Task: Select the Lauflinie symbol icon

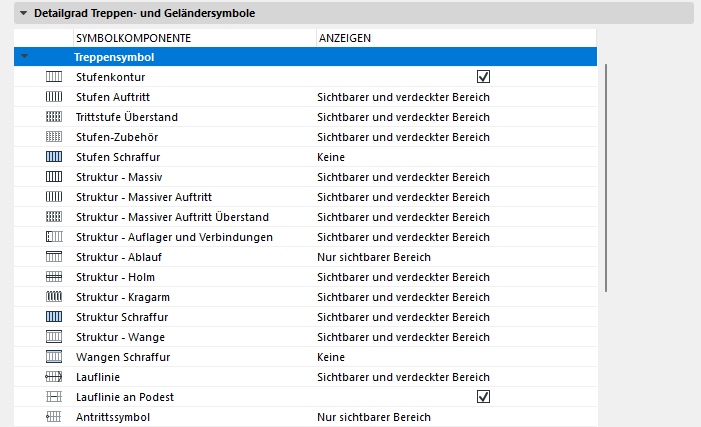Action: (x=54, y=377)
